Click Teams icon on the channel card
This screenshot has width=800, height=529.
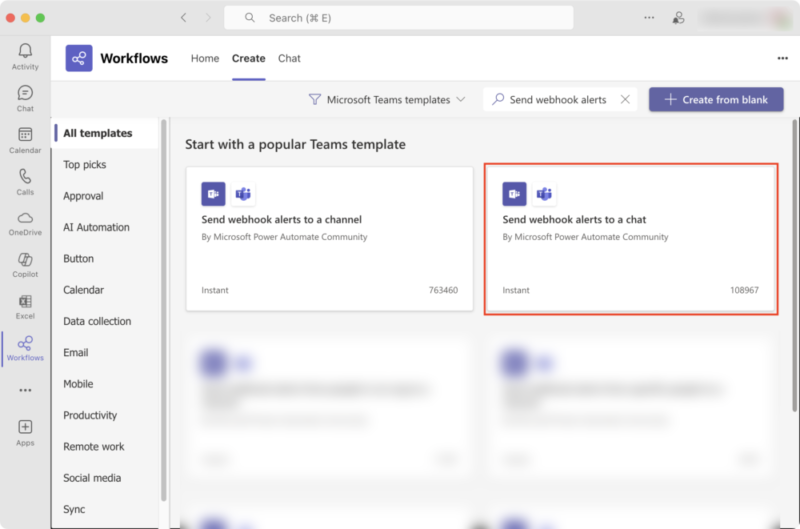click(243, 194)
